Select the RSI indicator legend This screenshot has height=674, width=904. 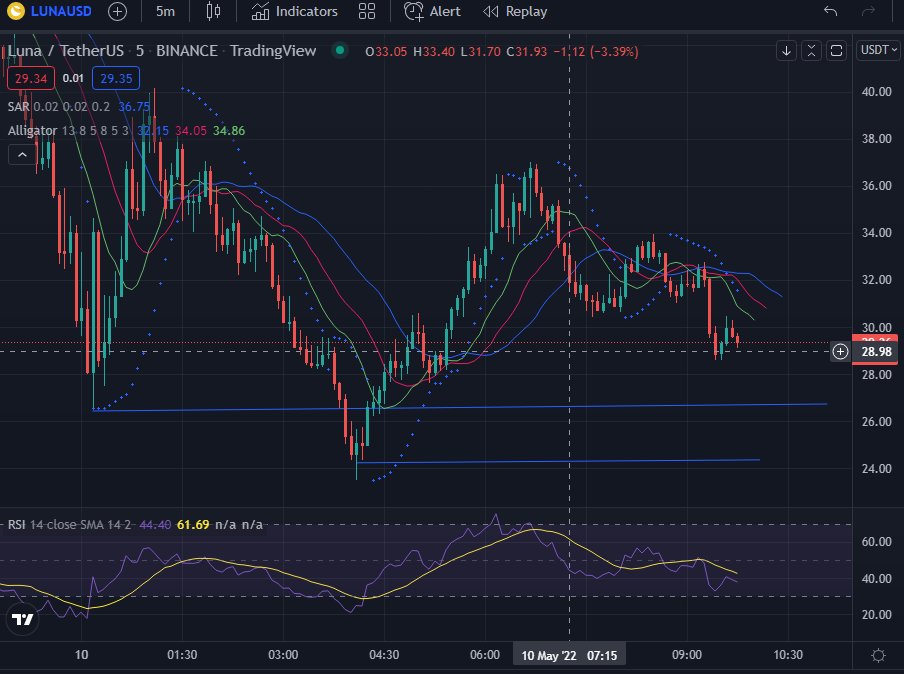(16, 525)
